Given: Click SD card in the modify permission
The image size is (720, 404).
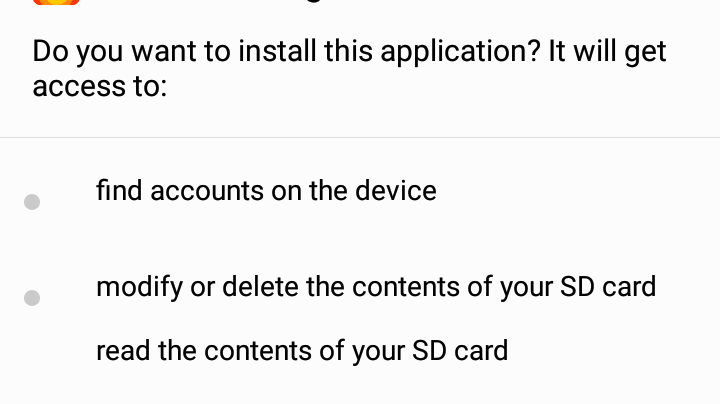Looking at the screenshot, I should 608,287.
